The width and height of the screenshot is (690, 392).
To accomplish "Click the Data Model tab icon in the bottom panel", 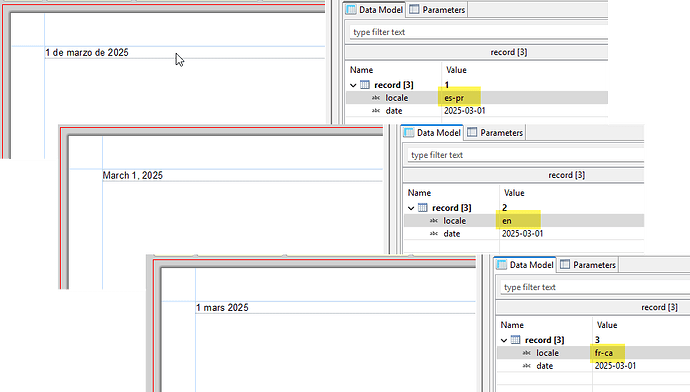I will point(501,265).
